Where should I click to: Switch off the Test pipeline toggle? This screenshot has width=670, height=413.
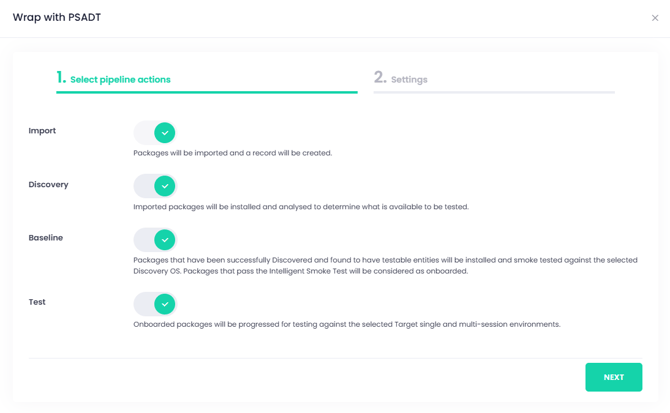[155, 304]
